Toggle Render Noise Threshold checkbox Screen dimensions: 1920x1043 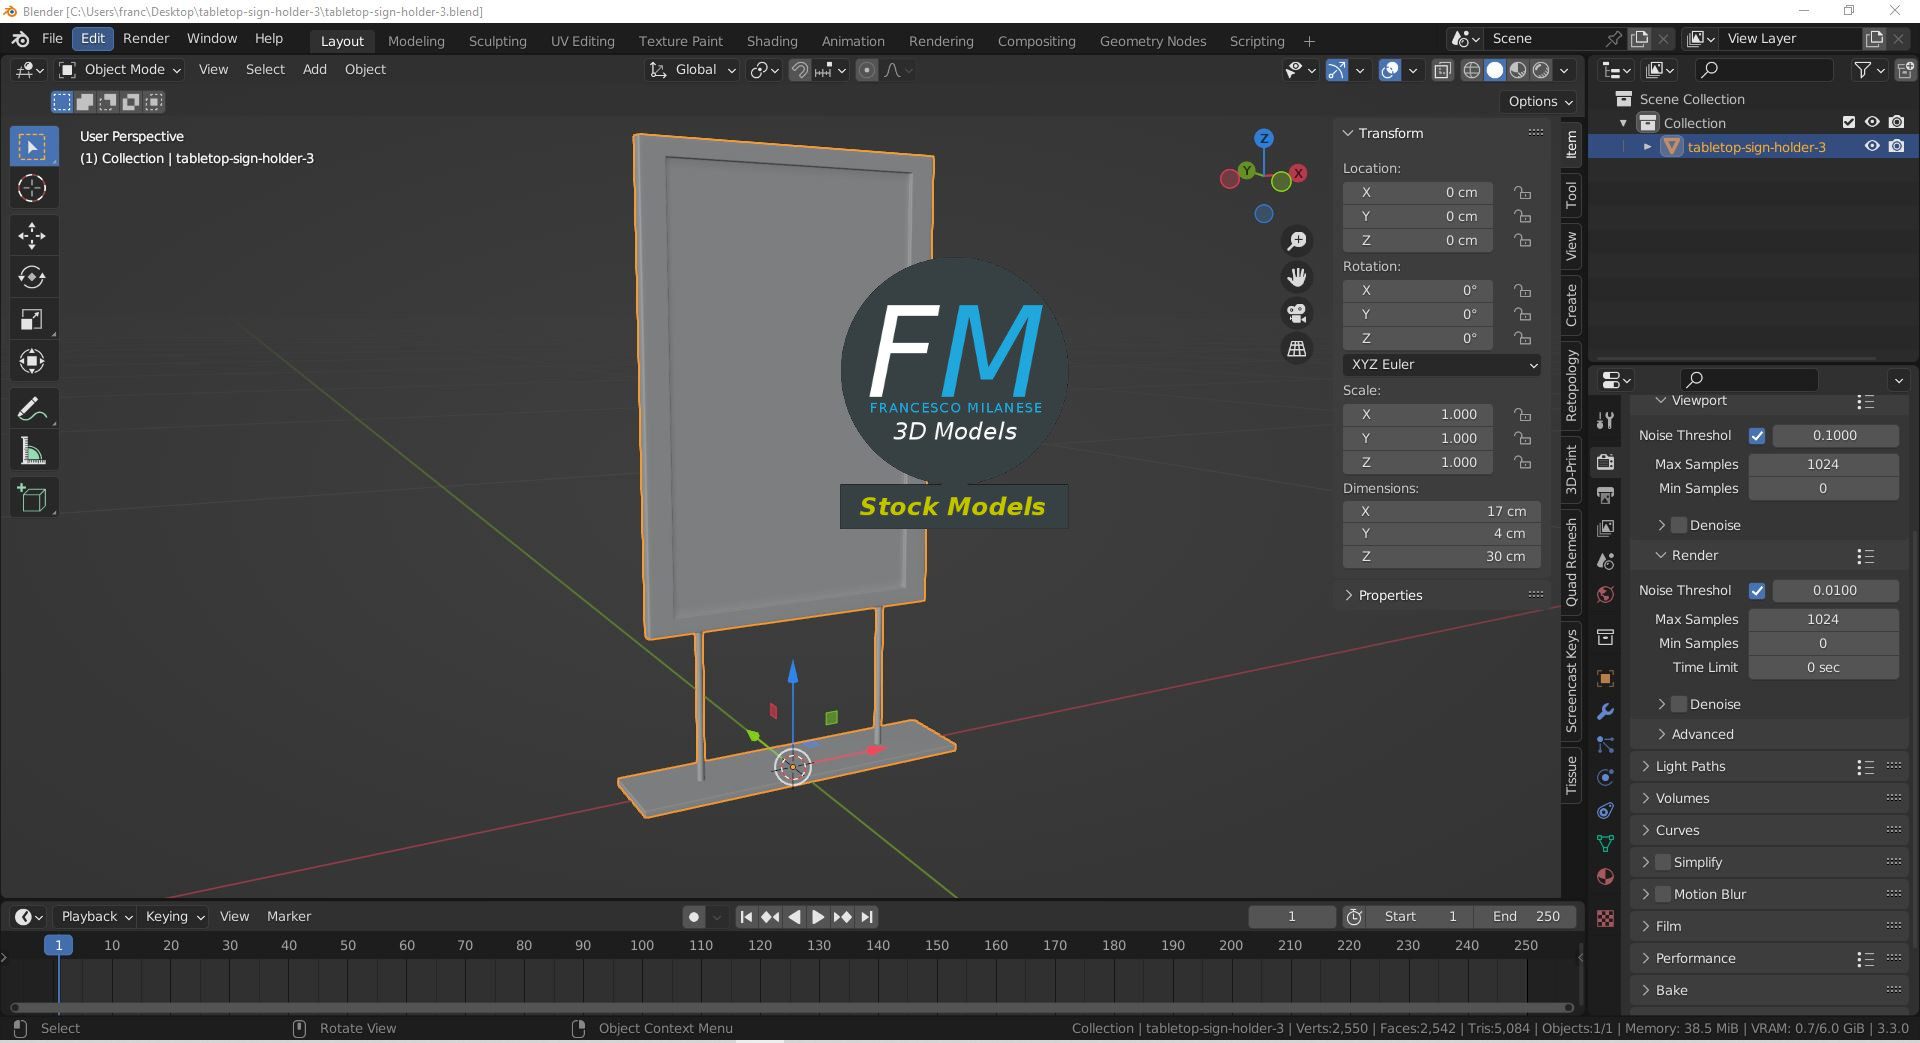click(1757, 591)
